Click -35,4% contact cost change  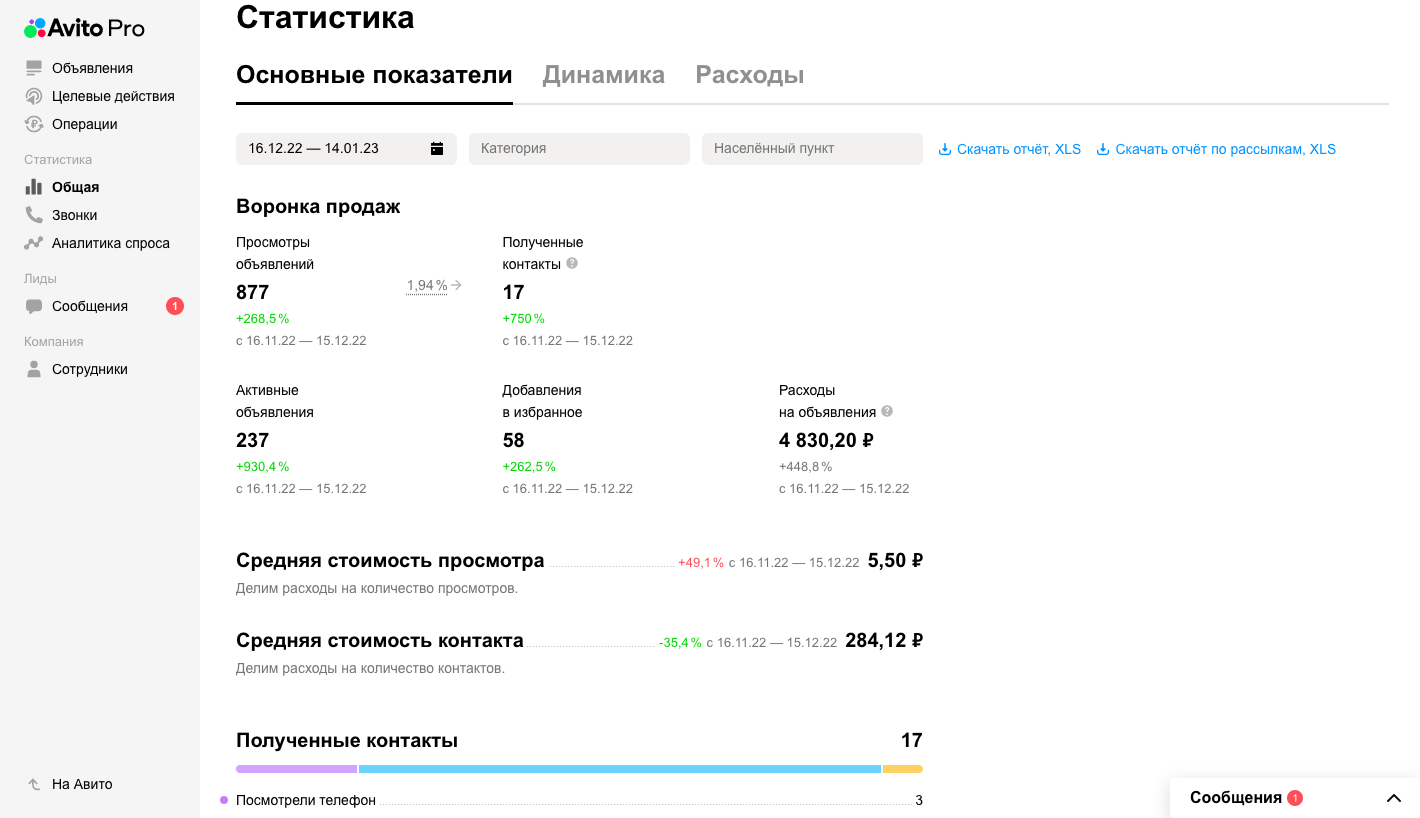point(680,642)
